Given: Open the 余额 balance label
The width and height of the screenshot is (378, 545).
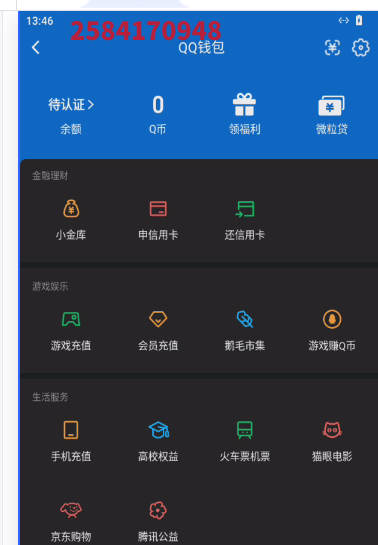Looking at the screenshot, I should pos(71,129).
